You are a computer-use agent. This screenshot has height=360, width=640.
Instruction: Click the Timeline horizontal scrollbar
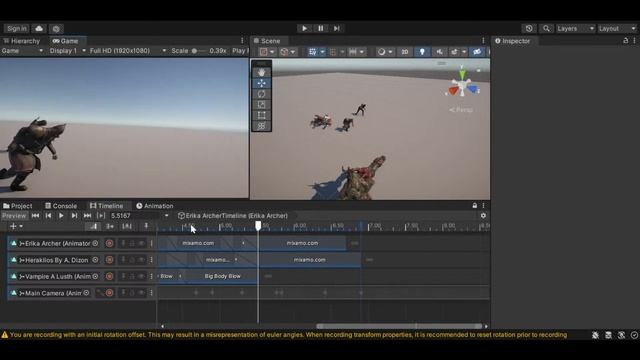[x=400, y=326]
